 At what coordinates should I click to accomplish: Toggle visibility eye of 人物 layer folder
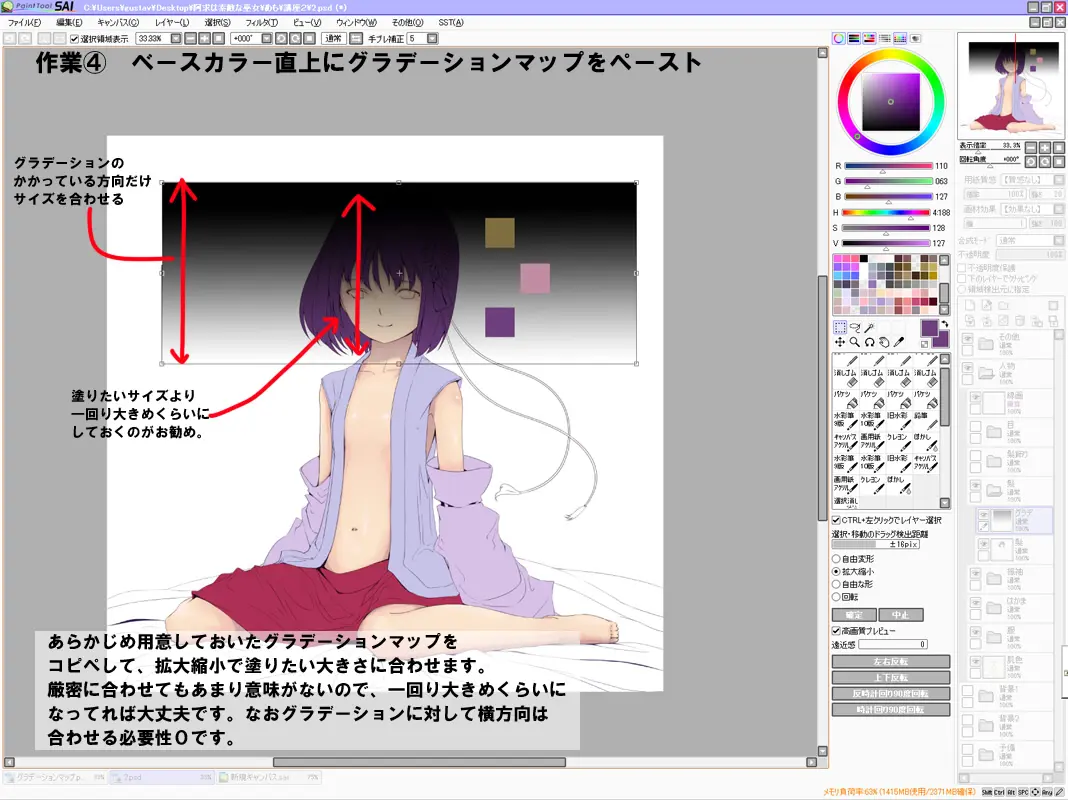967,368
